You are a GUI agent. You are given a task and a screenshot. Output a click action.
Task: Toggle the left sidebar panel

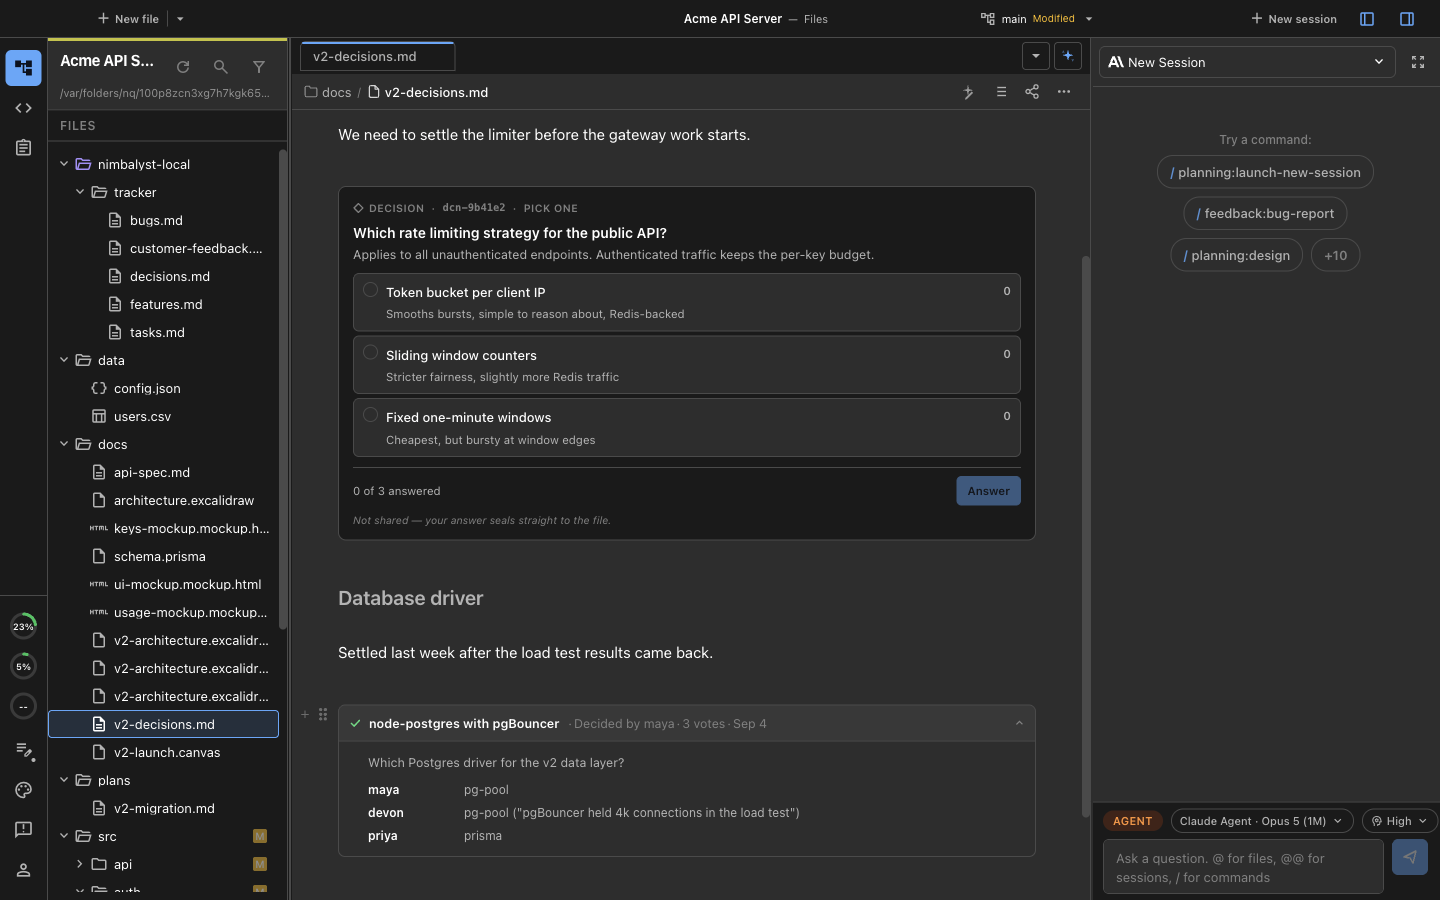1367,19
